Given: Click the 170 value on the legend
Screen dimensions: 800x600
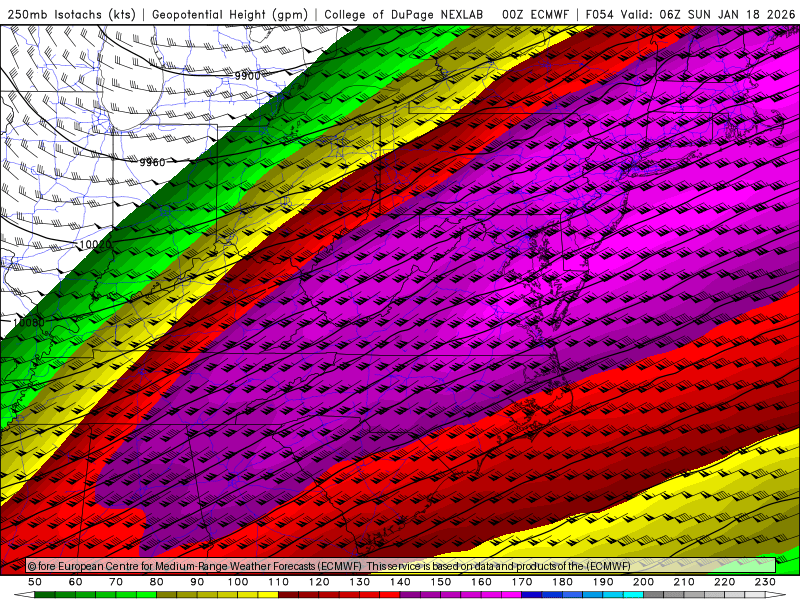Looking at the screenshot, I should (x=521, y=582).
